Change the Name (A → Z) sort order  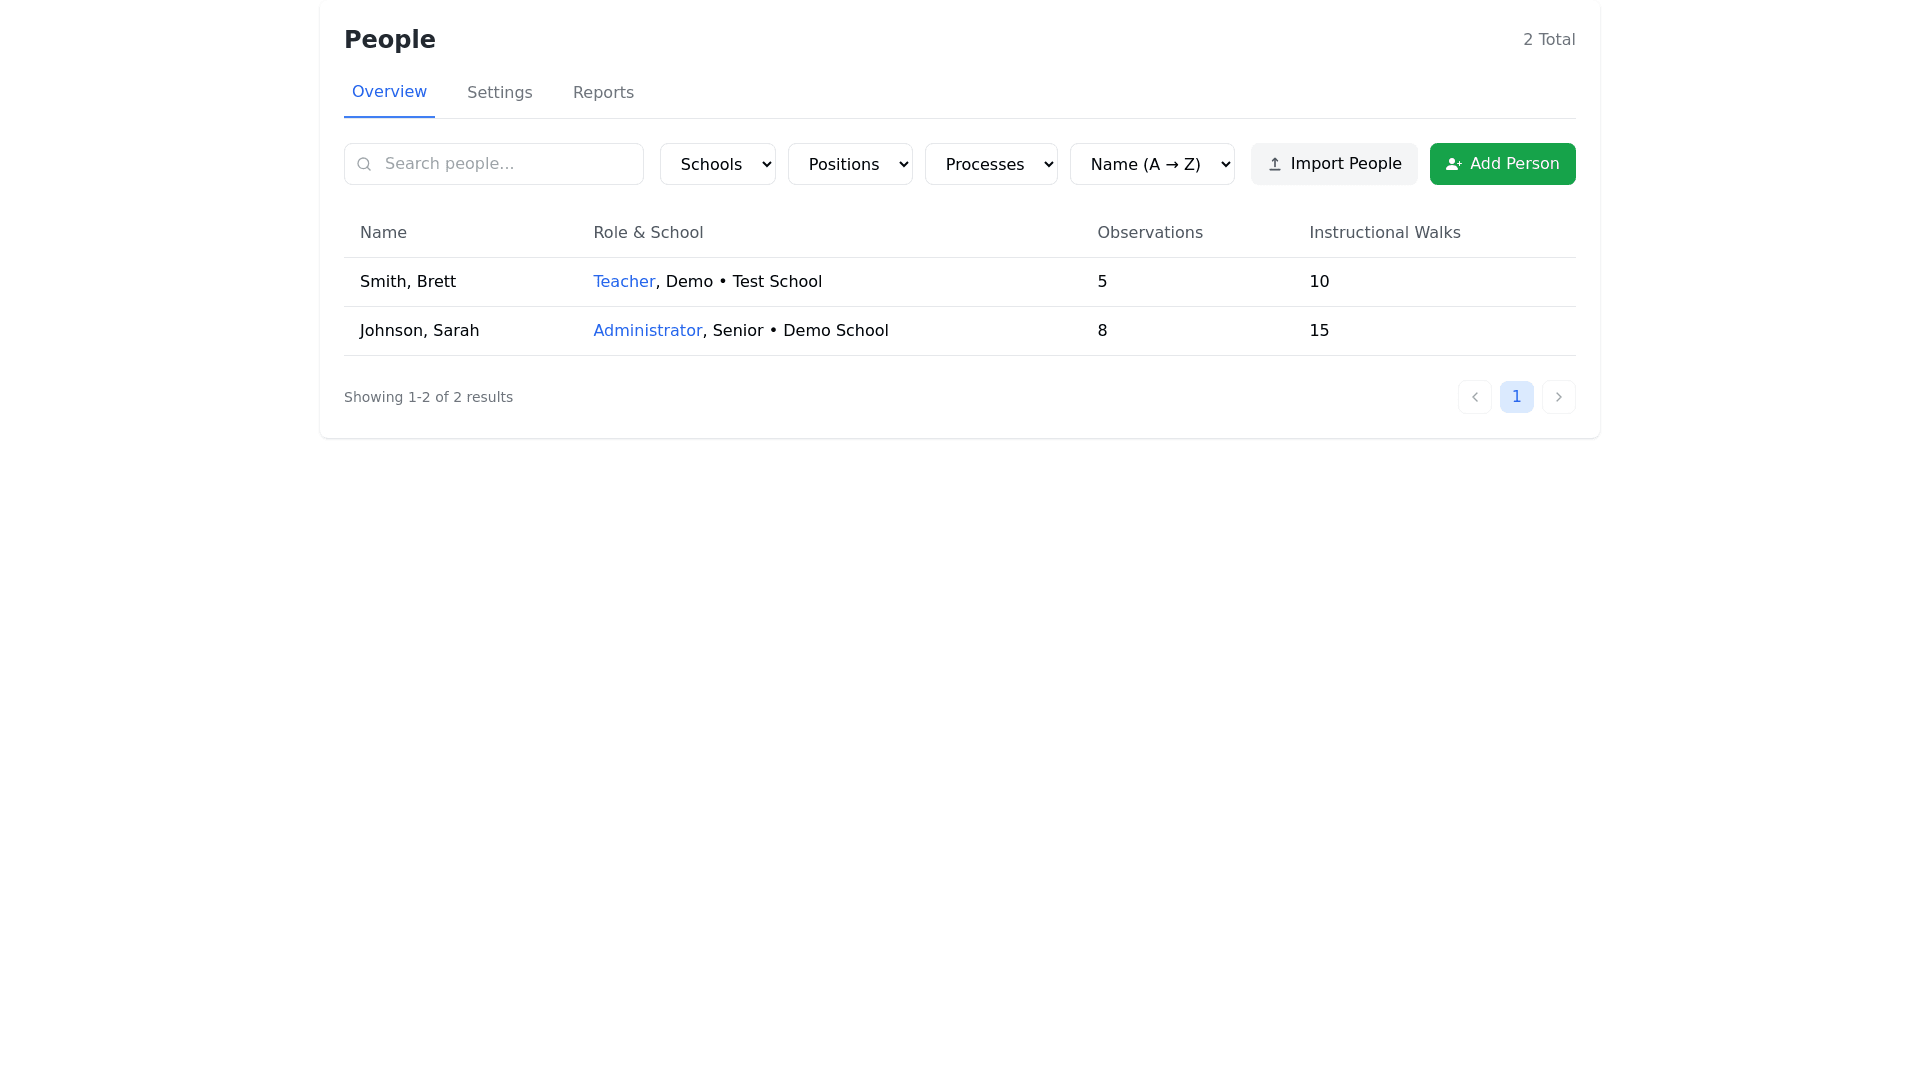1151,164
